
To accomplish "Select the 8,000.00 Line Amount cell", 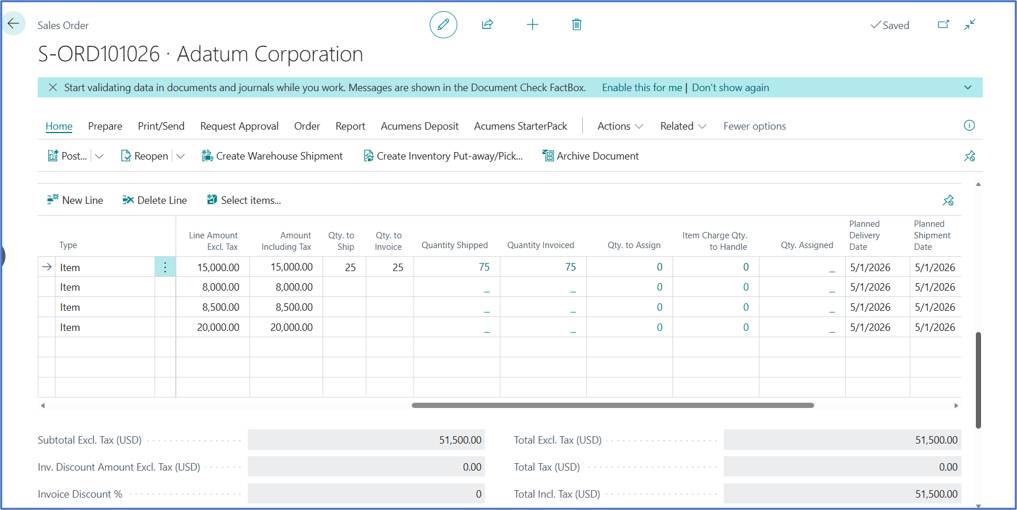I will 213,287.
